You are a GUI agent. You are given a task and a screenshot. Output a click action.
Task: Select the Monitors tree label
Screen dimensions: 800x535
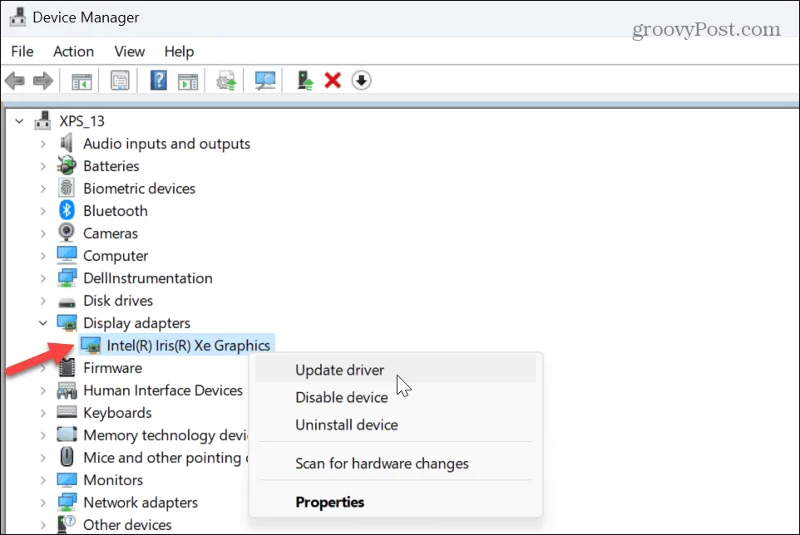point(113,480)
